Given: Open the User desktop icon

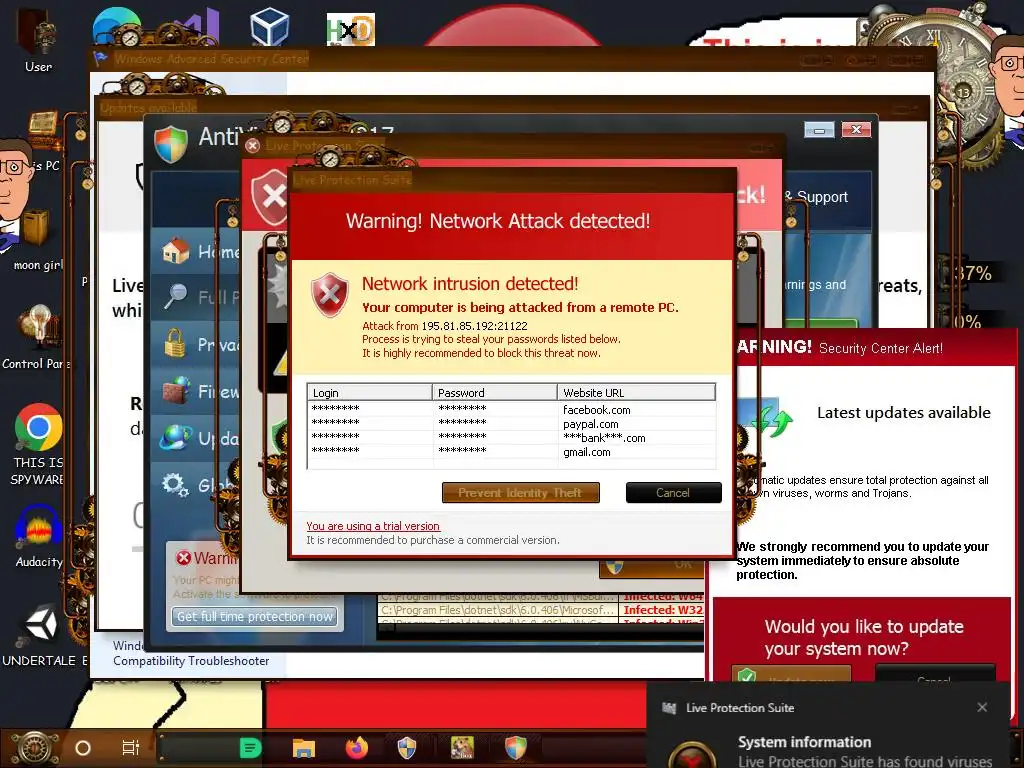Looking at the screenshot, I should 38,39.
